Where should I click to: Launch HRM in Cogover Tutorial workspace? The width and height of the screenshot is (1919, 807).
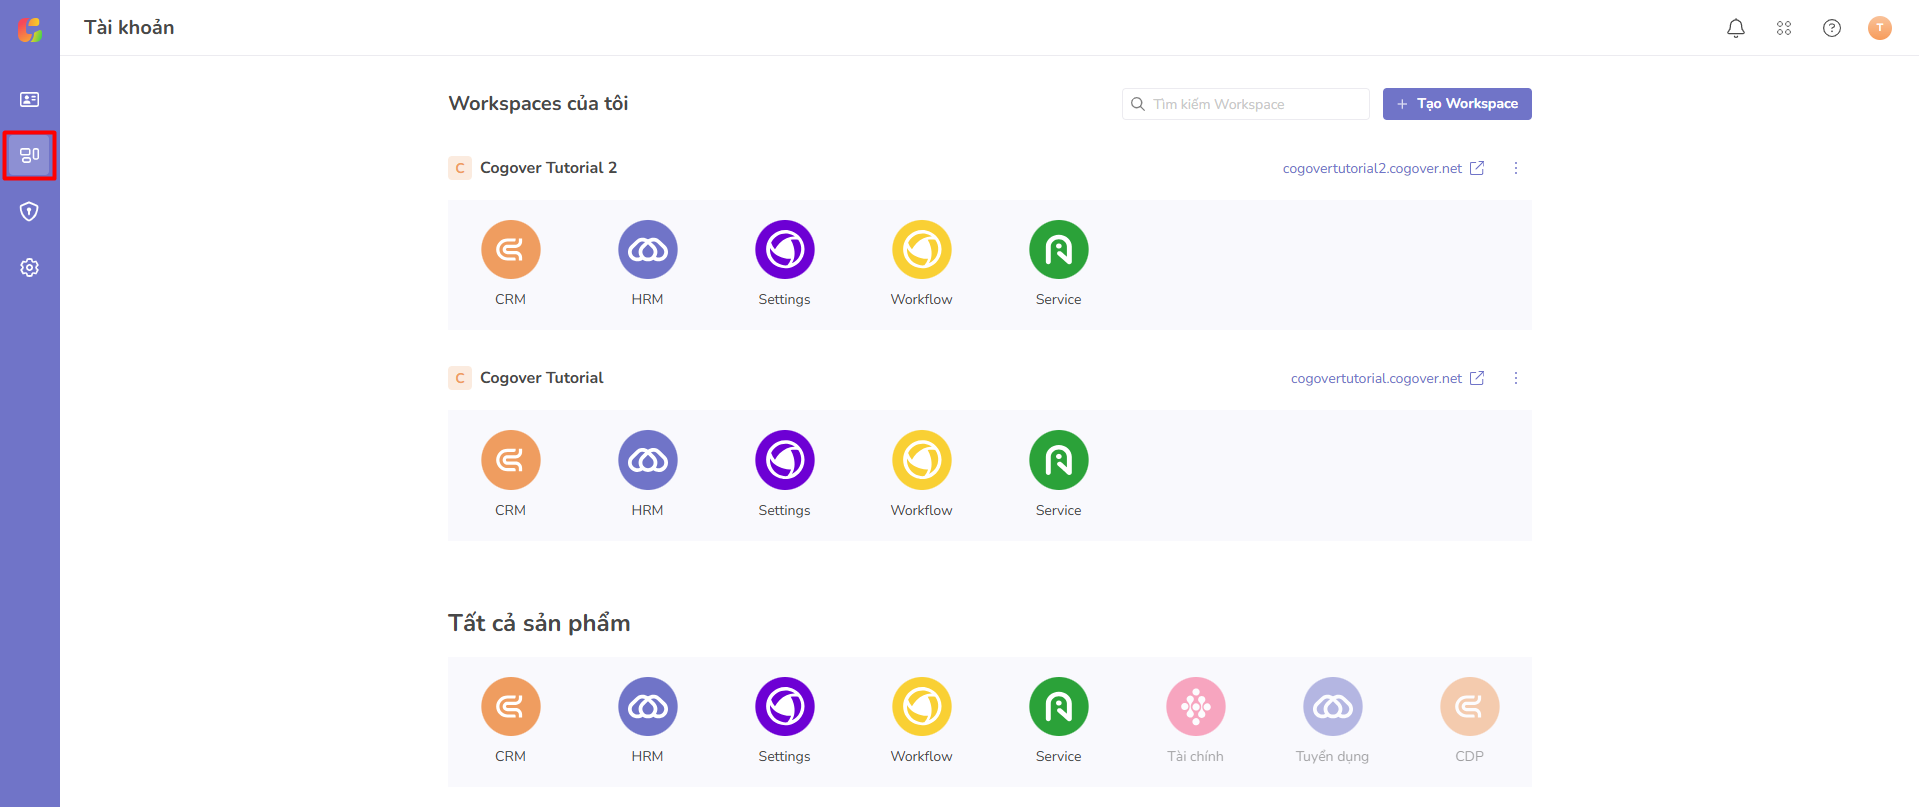click(648, 460)
